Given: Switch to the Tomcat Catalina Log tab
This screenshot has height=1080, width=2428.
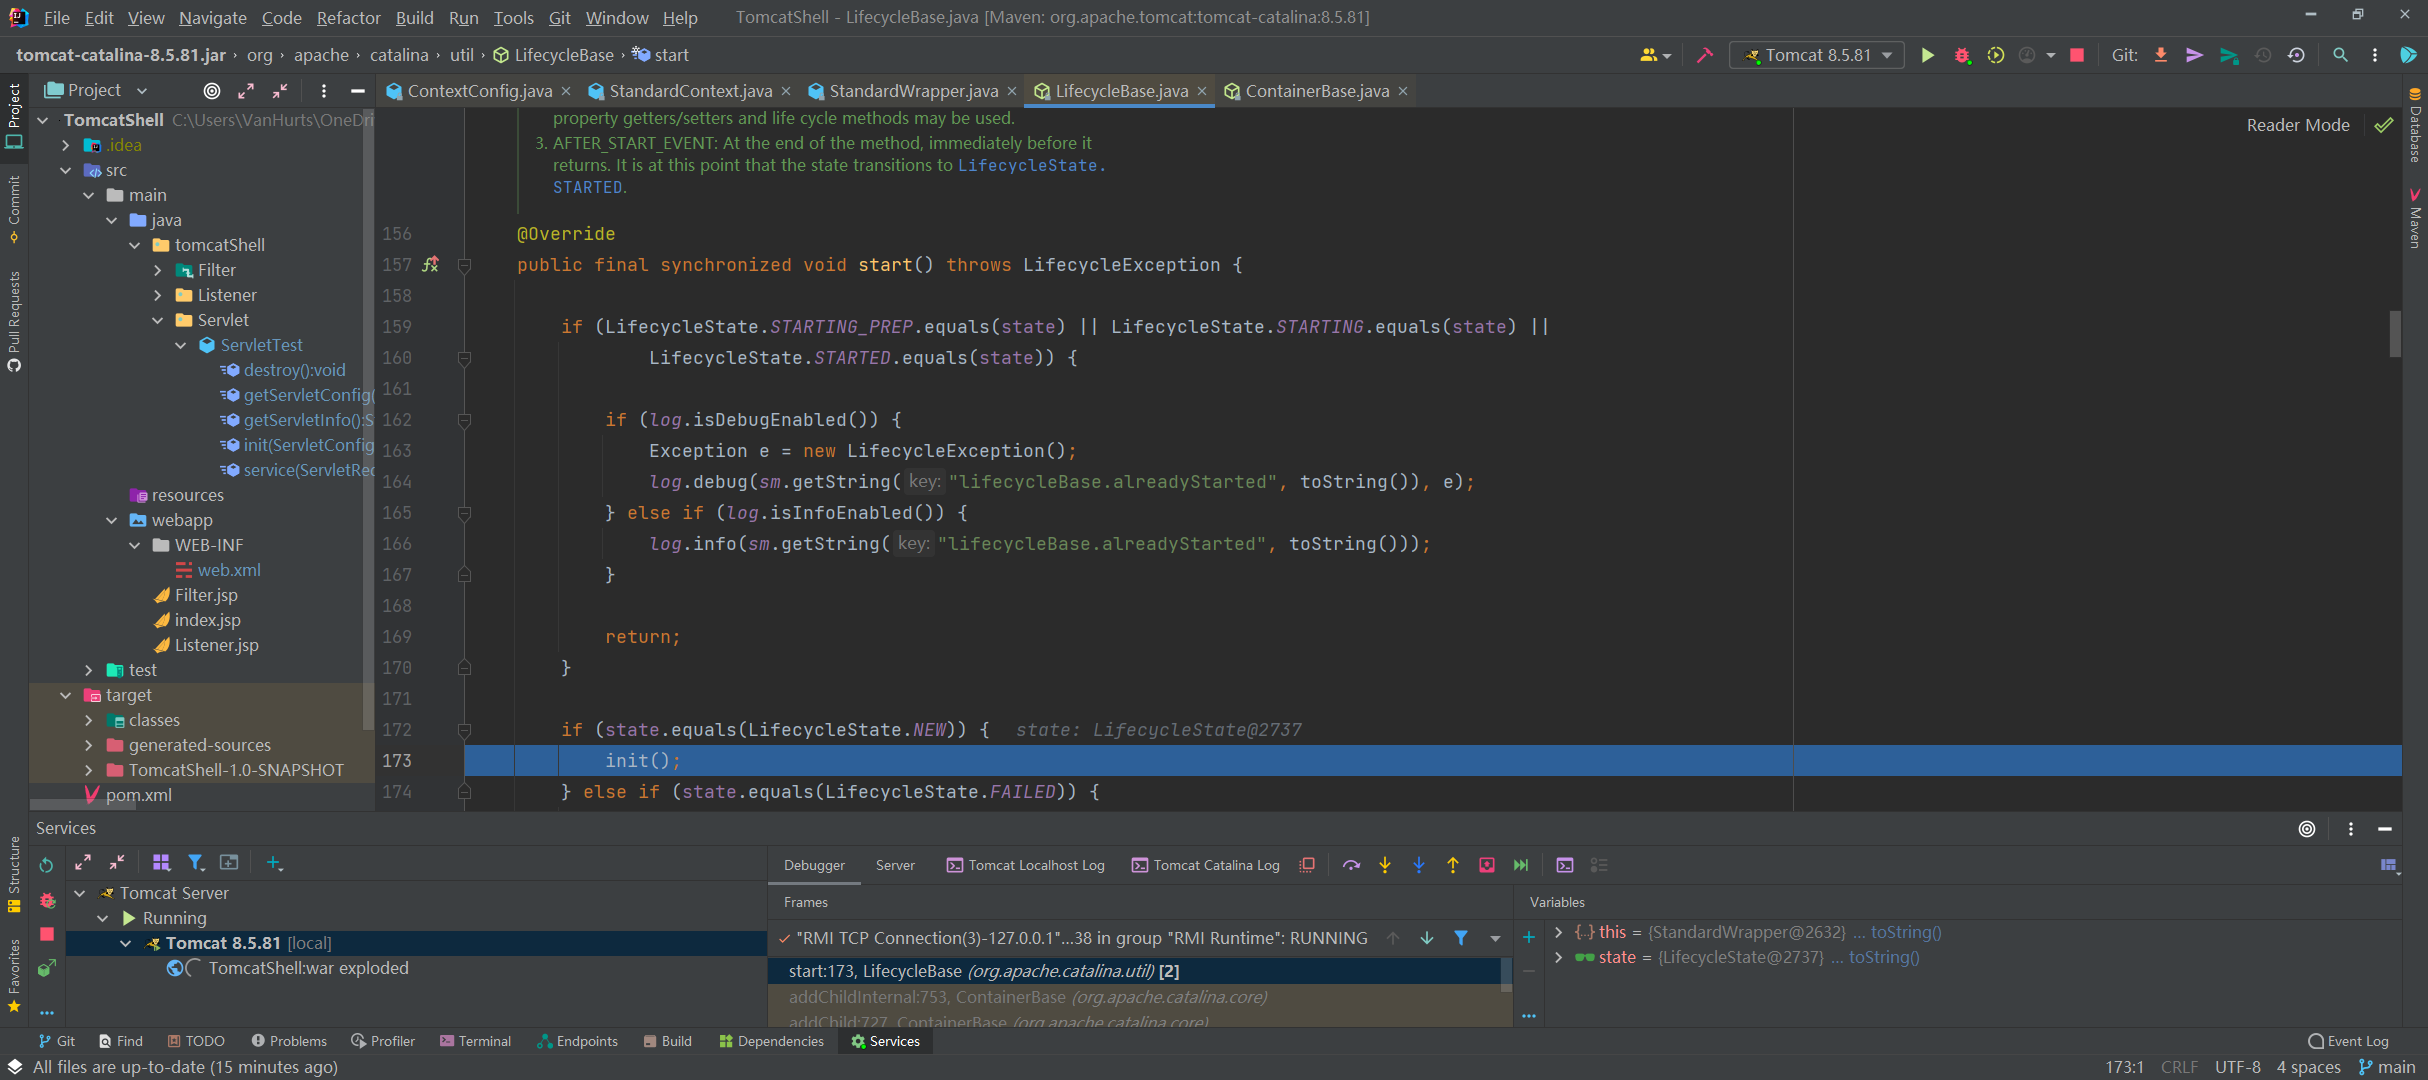Looking at the screenshot, I should pyautogui.click(x=1205, y=865).
